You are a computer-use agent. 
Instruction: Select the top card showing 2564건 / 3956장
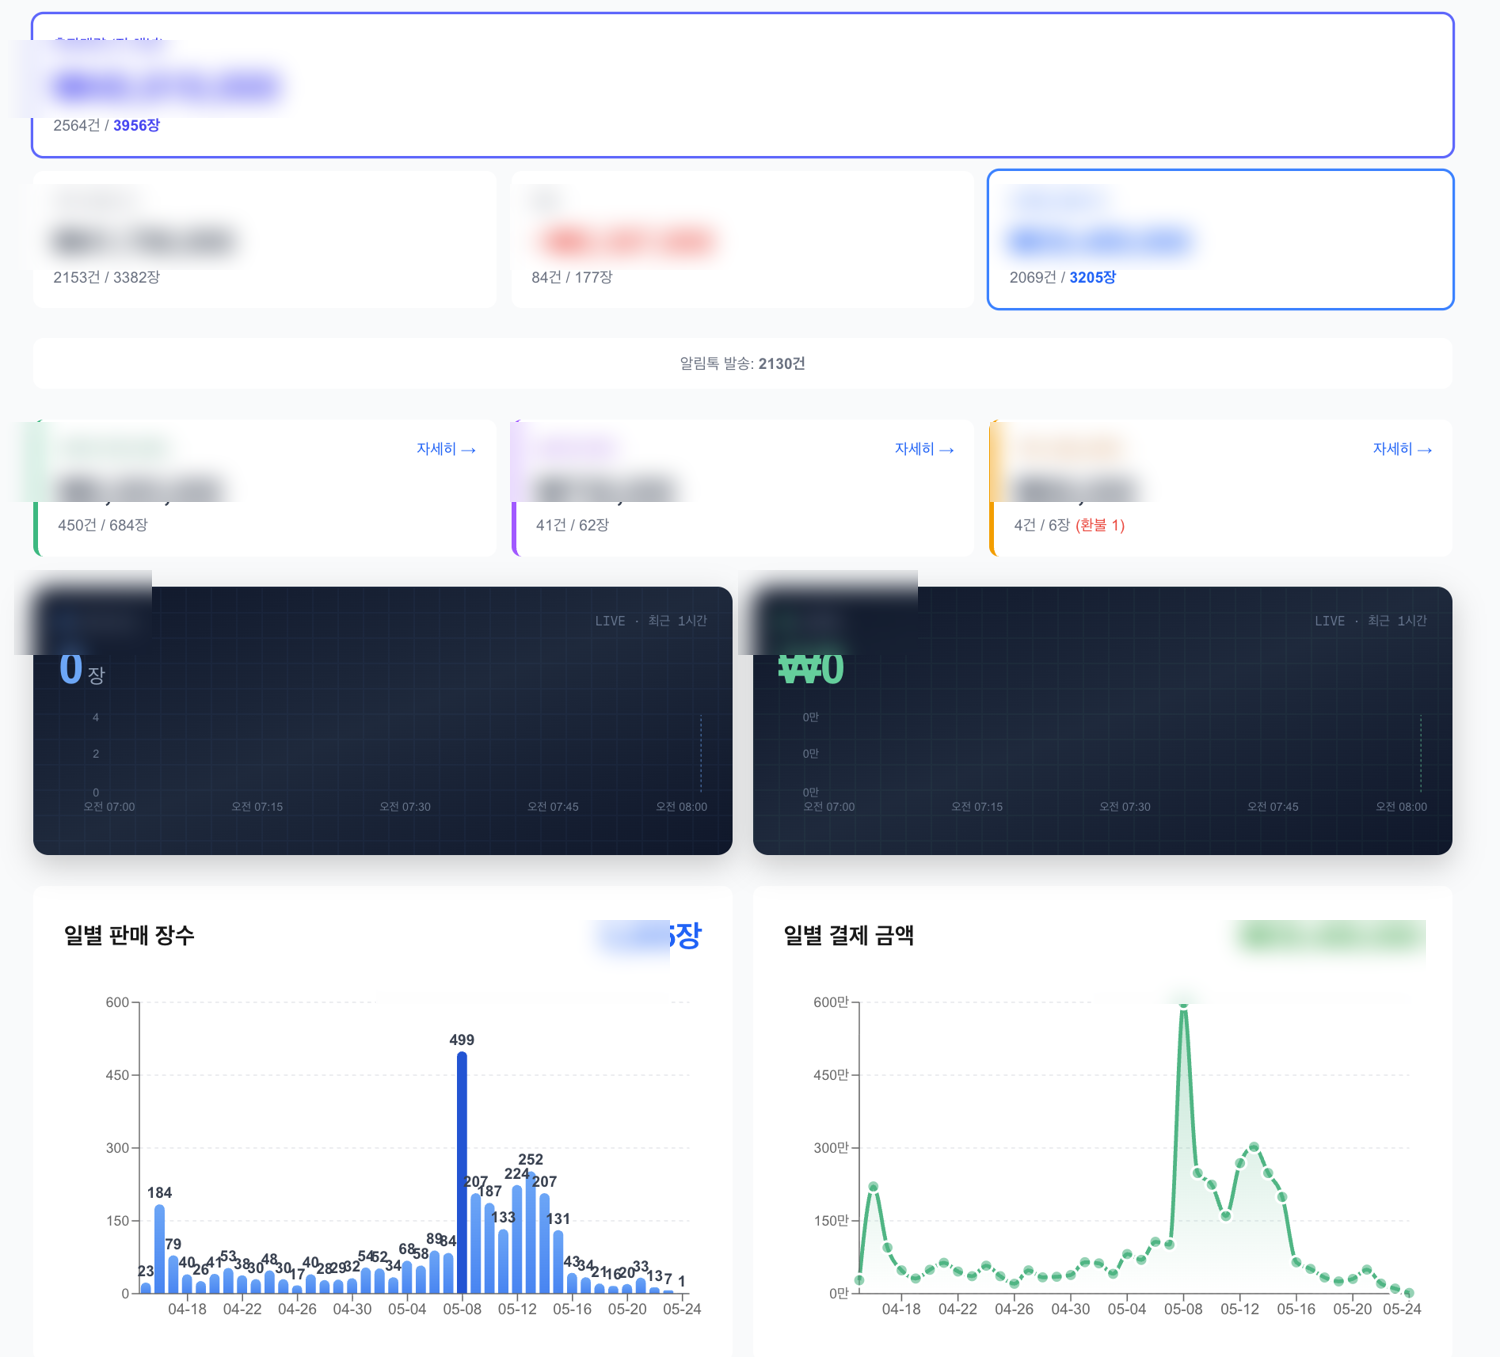pos(742,85)
